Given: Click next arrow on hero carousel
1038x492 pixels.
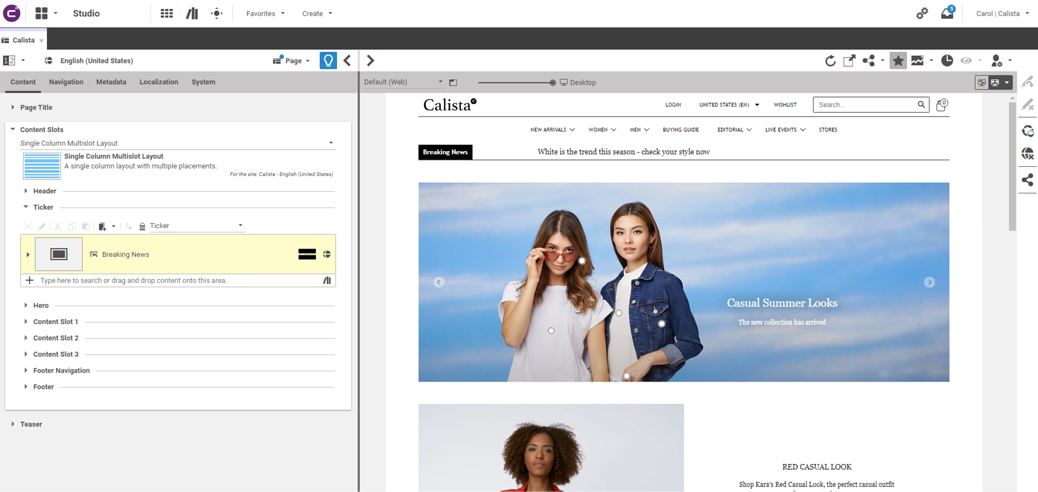Looking at the screenshot, I should (x=929, y=282).
